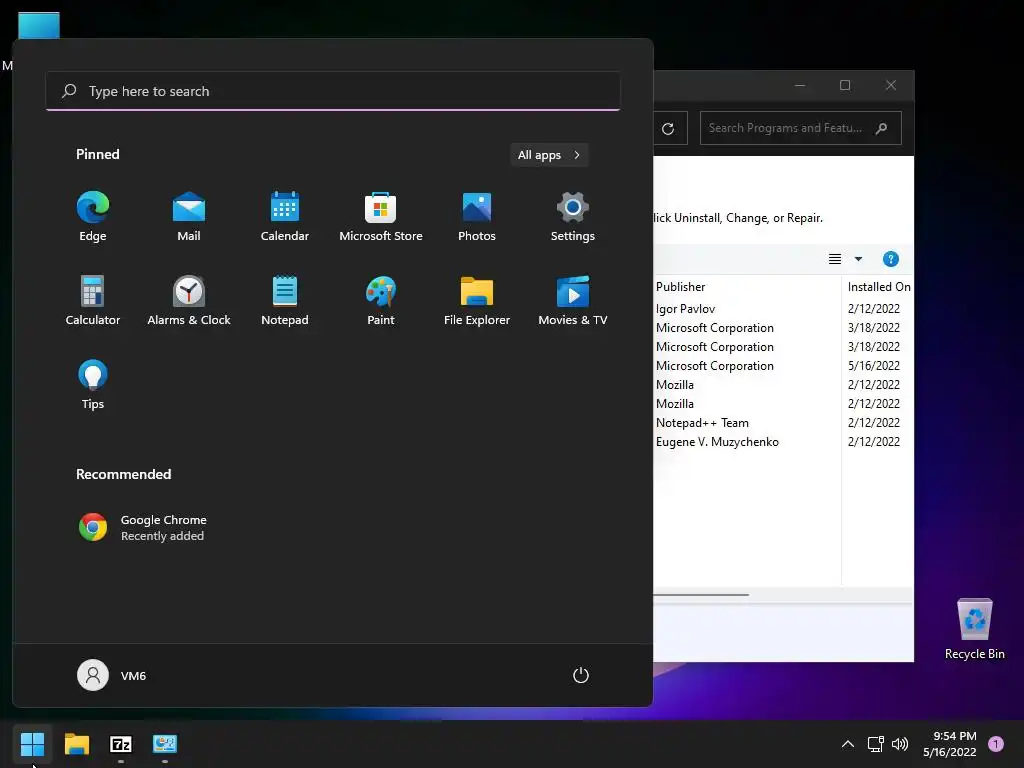This screenshot has width=1024, height=768.
Task: Open help in Programs and Features
Action: click(x=890, y=259)
